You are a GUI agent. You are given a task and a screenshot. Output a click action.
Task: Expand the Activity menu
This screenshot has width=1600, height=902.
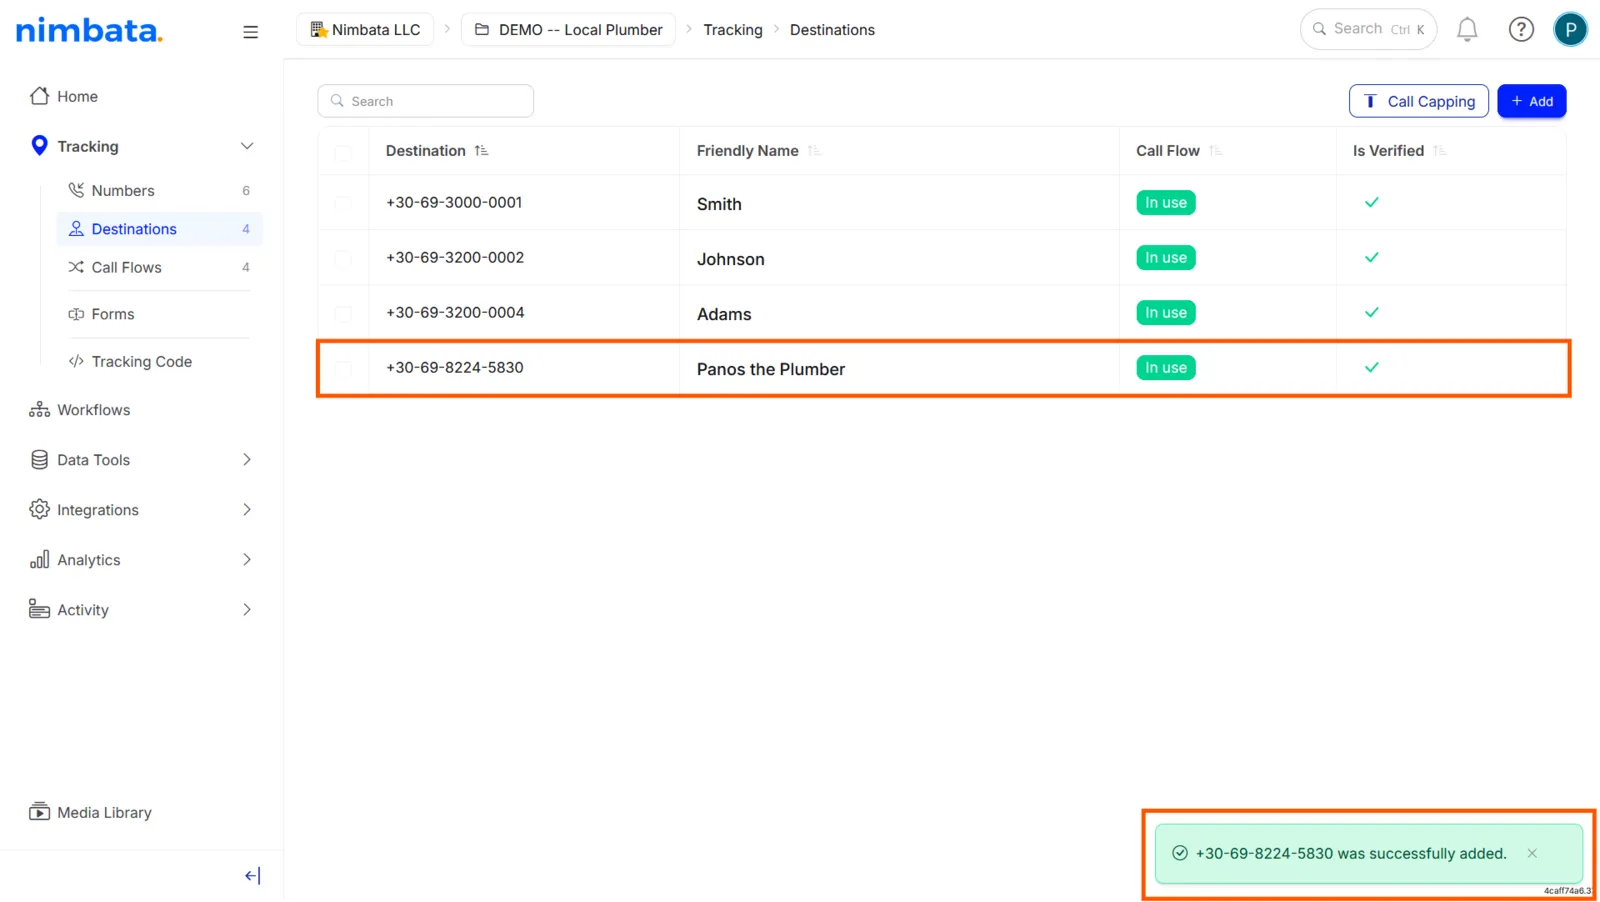(x=247, y=610)
